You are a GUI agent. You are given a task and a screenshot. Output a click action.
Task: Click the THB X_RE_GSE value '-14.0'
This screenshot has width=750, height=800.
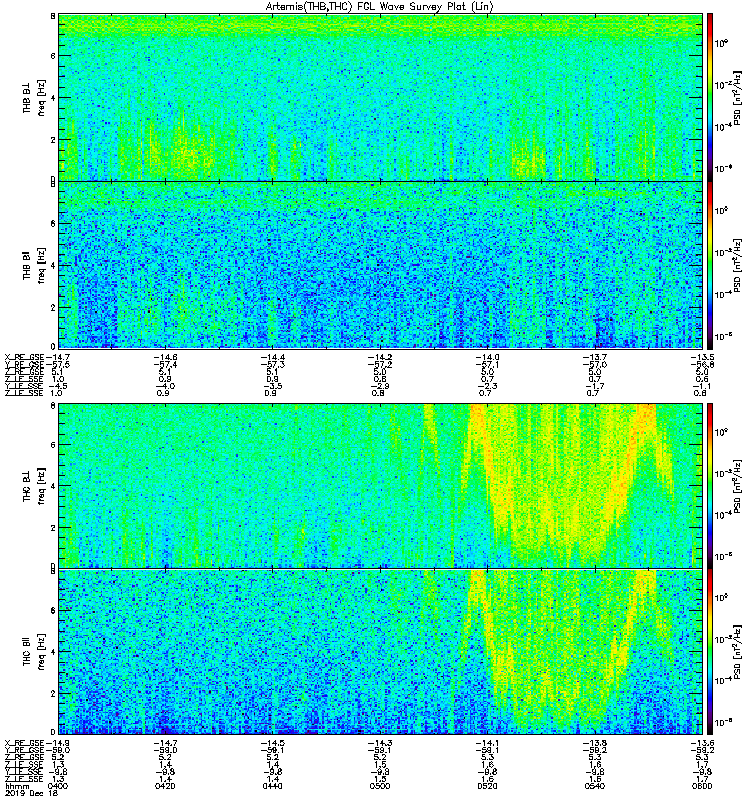487,358
